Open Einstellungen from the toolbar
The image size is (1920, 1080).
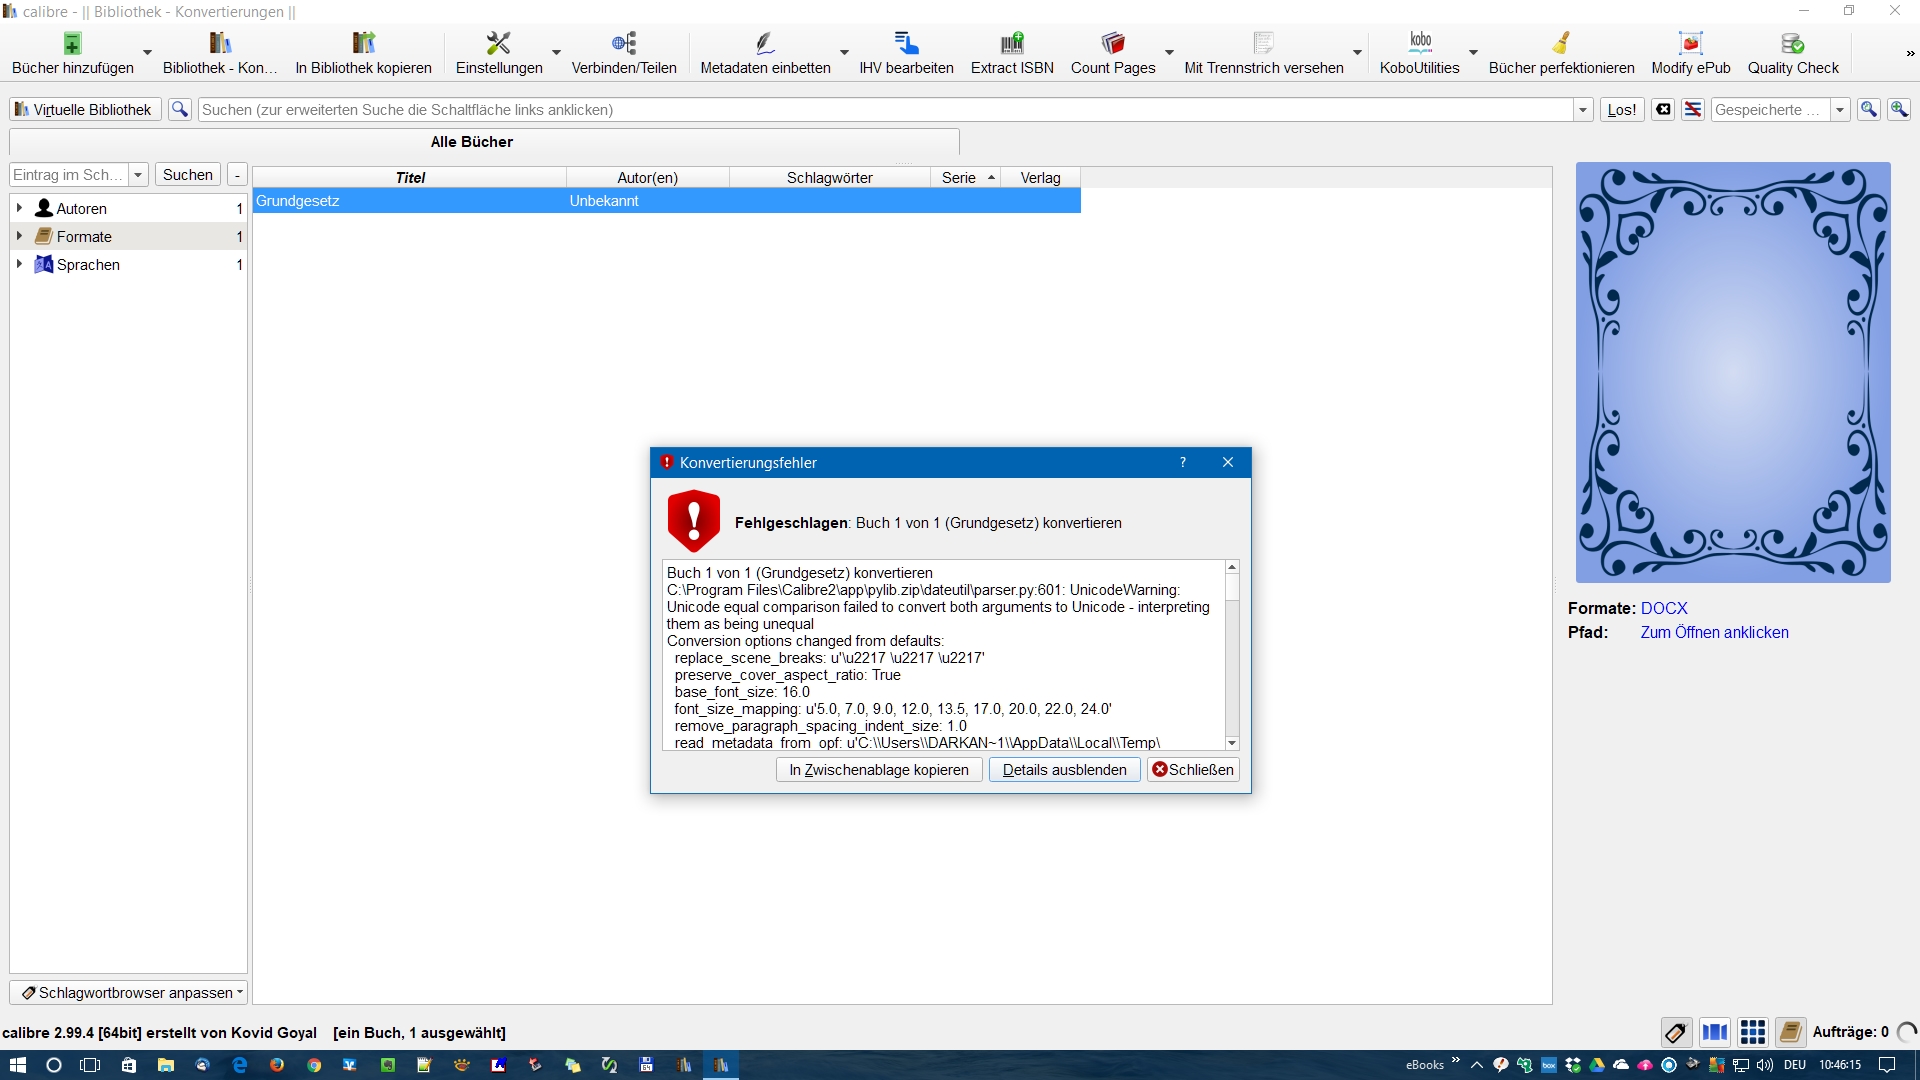(x=498, y=44)
